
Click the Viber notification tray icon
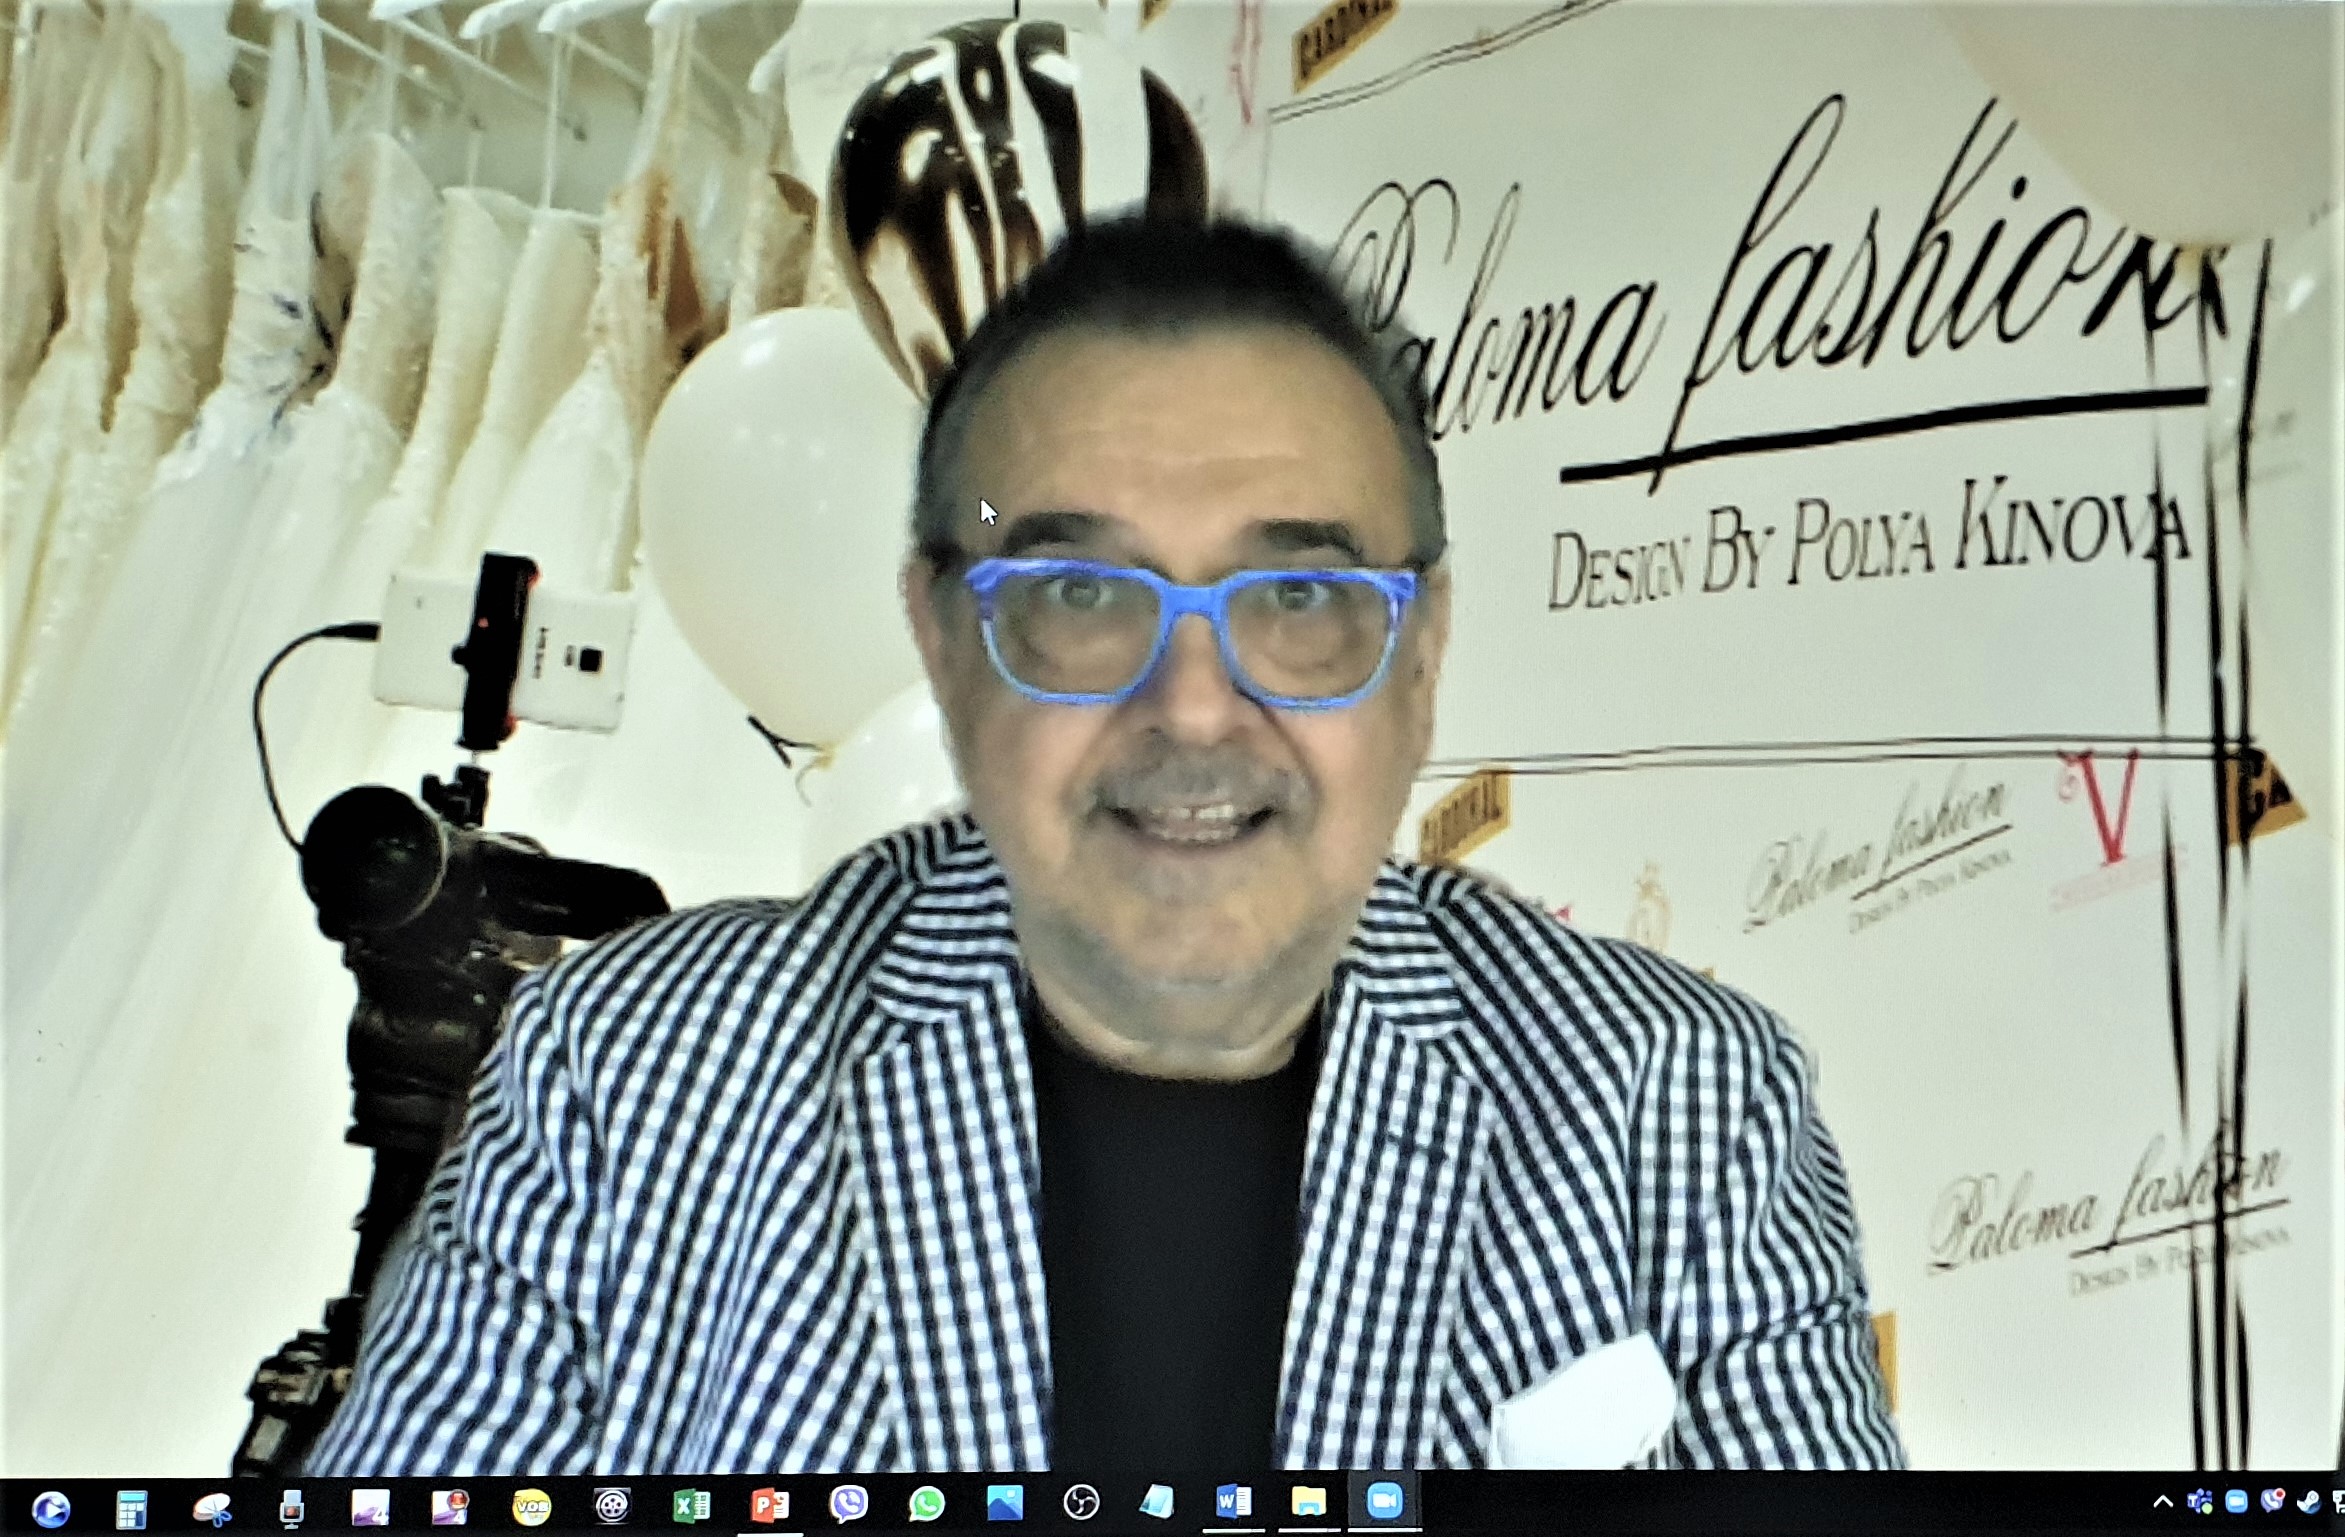(2273, 1500)
